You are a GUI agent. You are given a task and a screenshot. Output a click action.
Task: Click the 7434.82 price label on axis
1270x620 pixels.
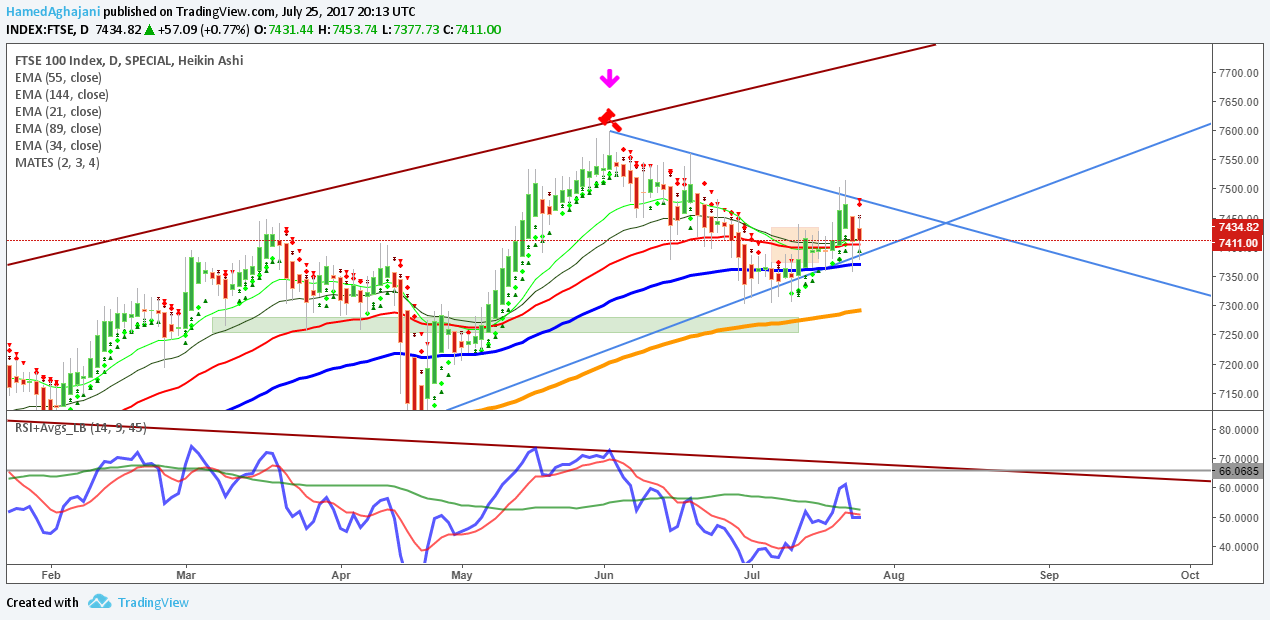(x=1238, y=227)
